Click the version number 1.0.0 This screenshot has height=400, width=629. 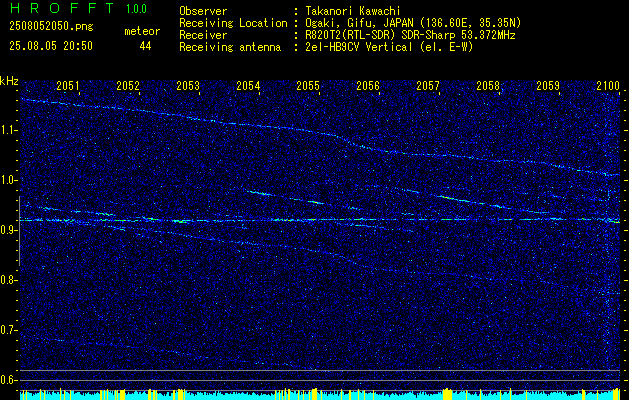[x=136, y=8]
